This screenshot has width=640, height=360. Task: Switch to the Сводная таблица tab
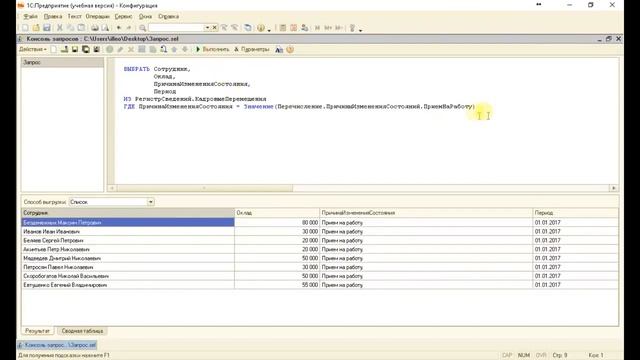click(x=82, y=331)
